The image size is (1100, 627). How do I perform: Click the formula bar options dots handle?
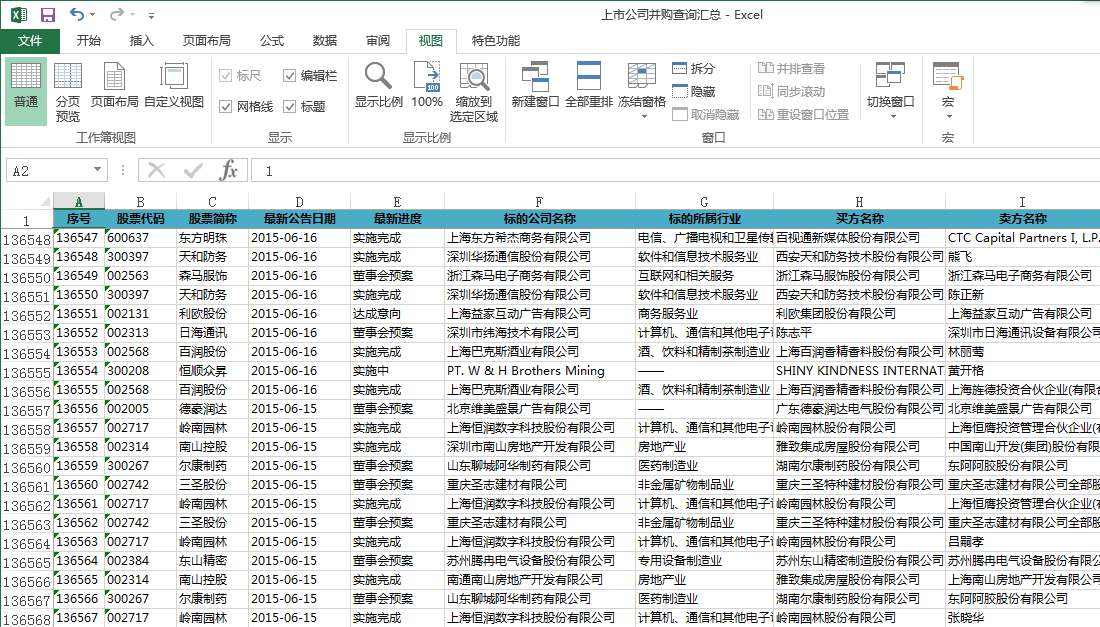123,170
